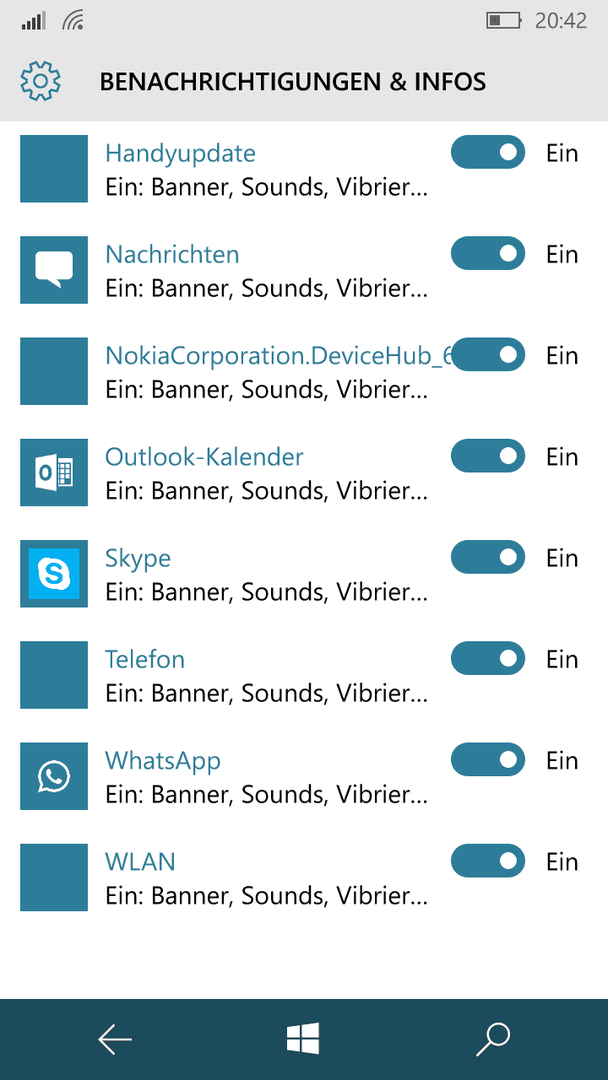Screen dimensions: 608x1080
Task: Select the WLAN list entry label
Action: (140, 862)
